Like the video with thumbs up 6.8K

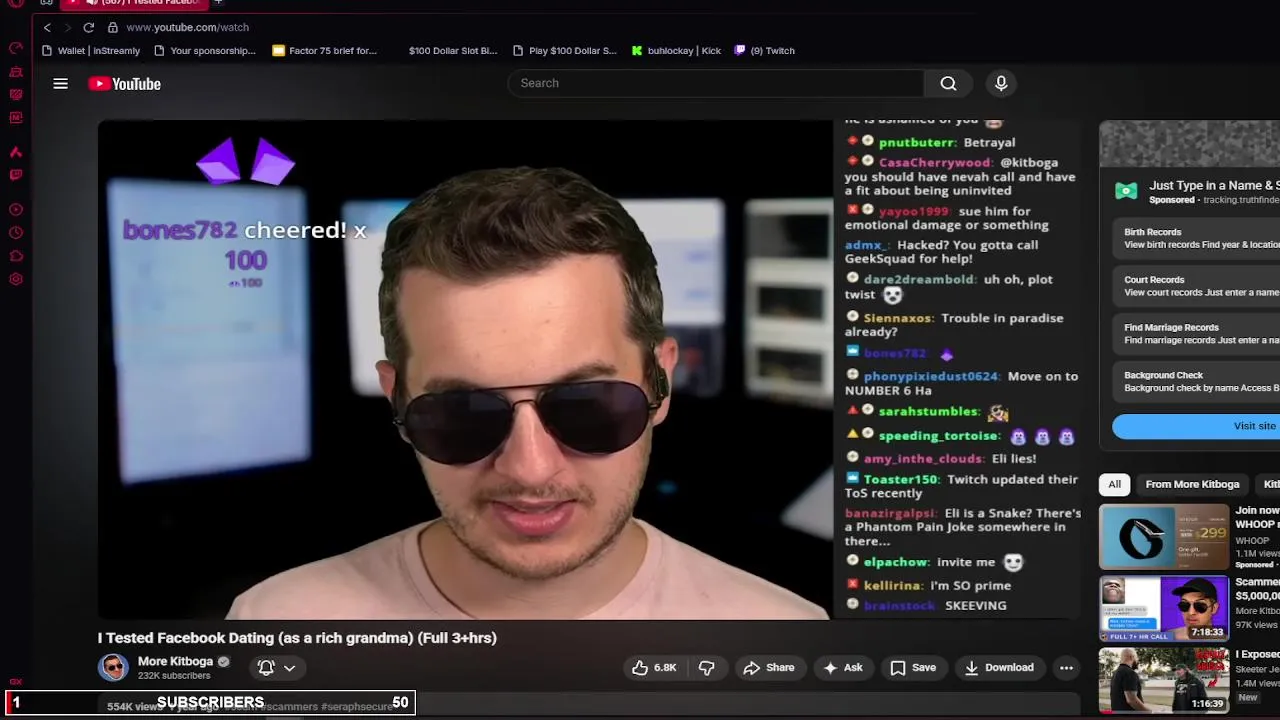[654, 668]
